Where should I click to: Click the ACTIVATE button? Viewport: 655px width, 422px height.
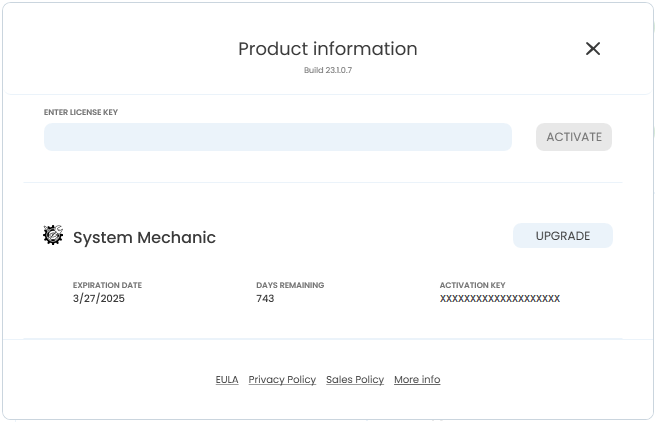pyautogui.click(x=574, y=137)
